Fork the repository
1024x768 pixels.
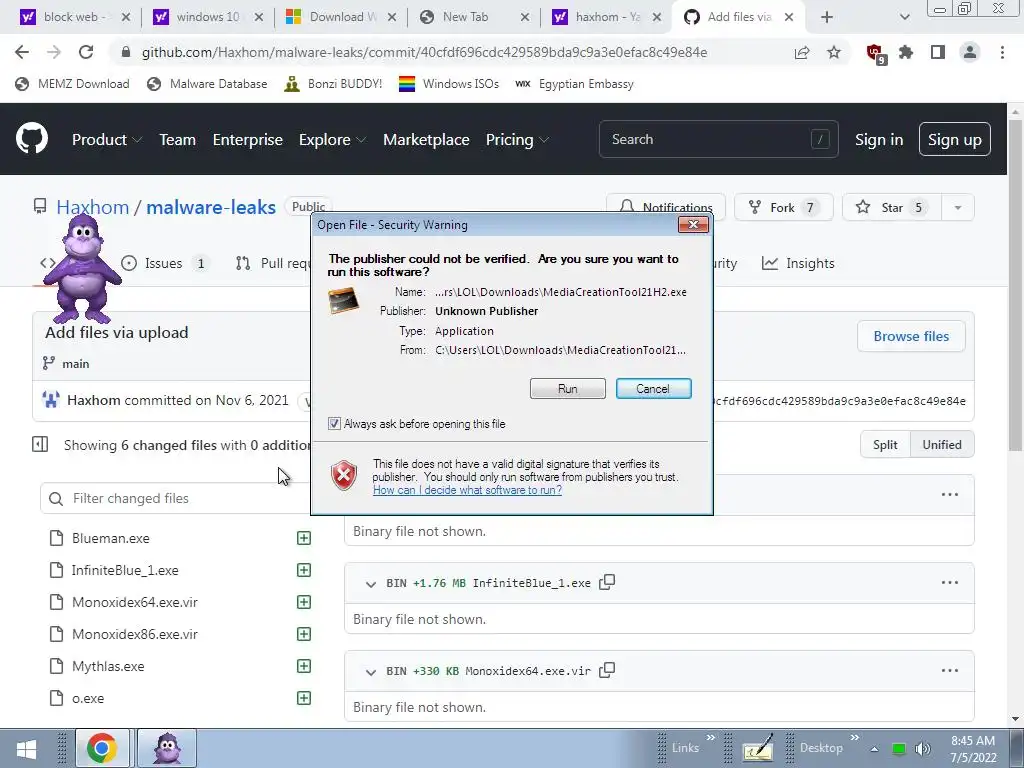pos(783,208)
